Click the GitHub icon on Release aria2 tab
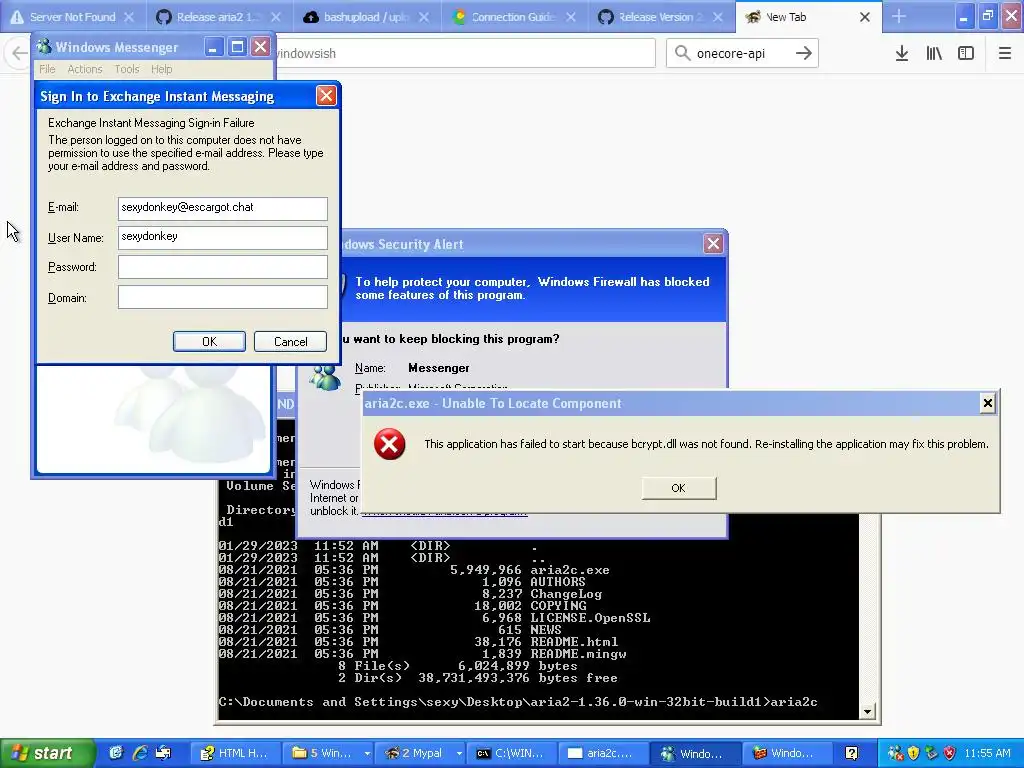1024x768 pixels. (x=165, y=17)
